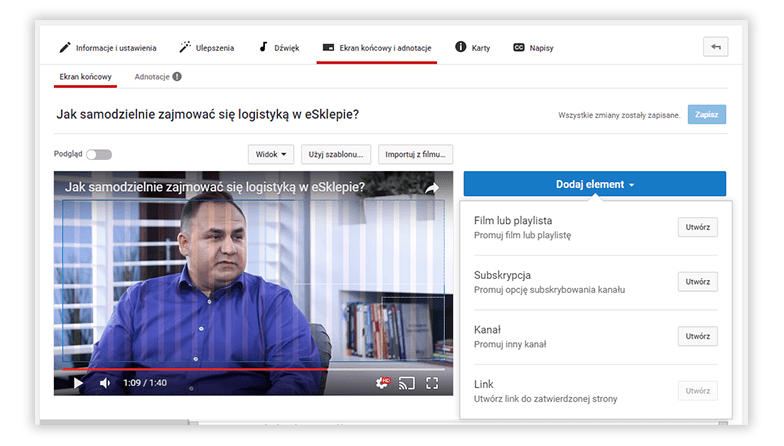Image resolution: width=784 pixels, height=446 pixels.
Task: Click the Film lub playlista option text
Action: [513, 220]
